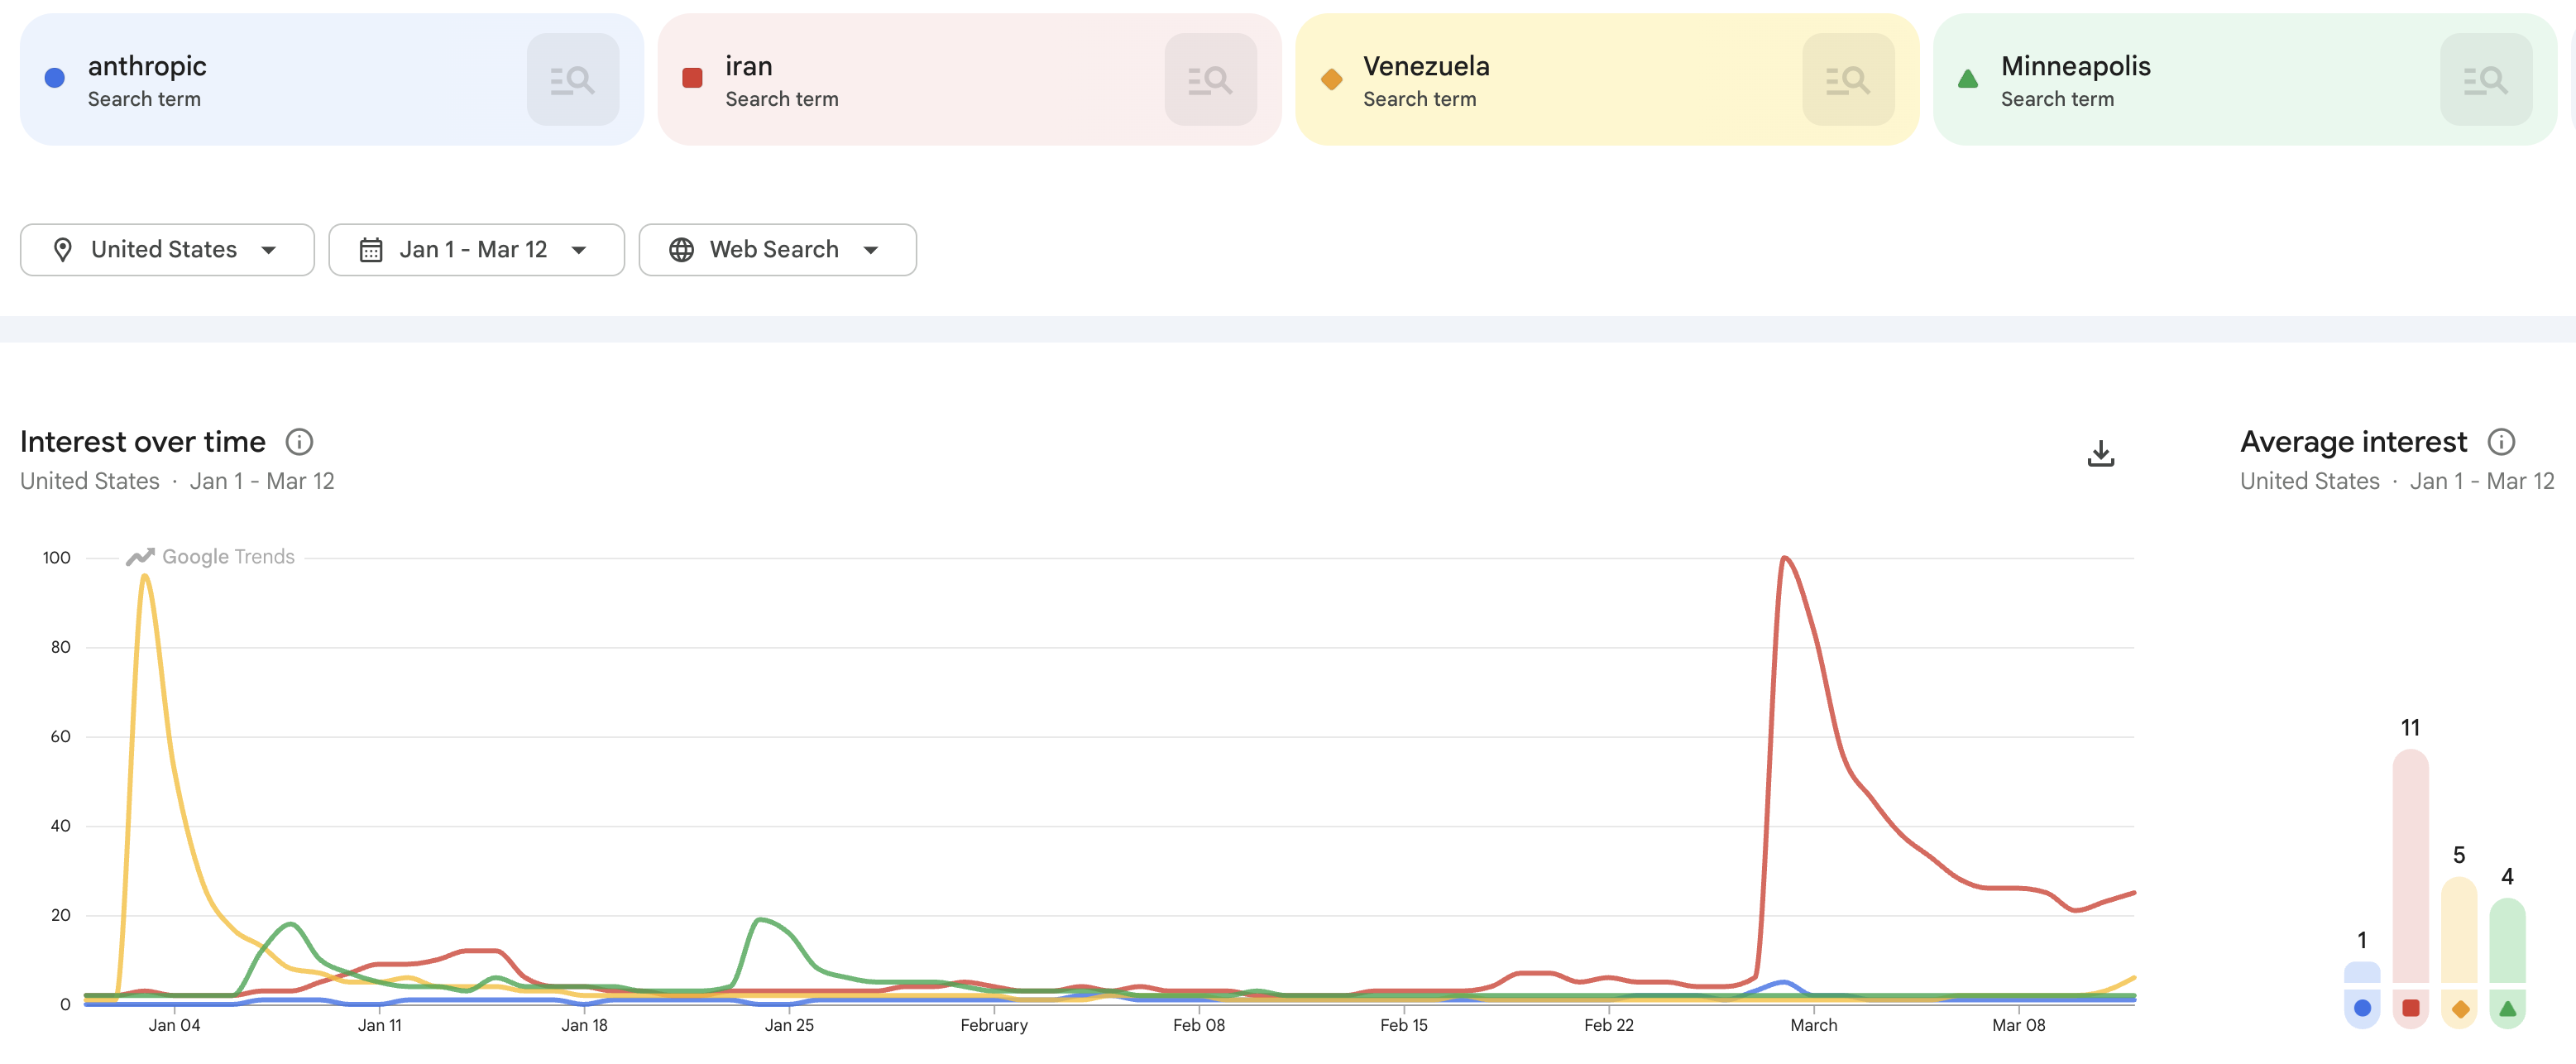Viewport: 2576px width, 1064px height.
Task: Click the blue anthropic color dot
Action: [x=55, y=78]
